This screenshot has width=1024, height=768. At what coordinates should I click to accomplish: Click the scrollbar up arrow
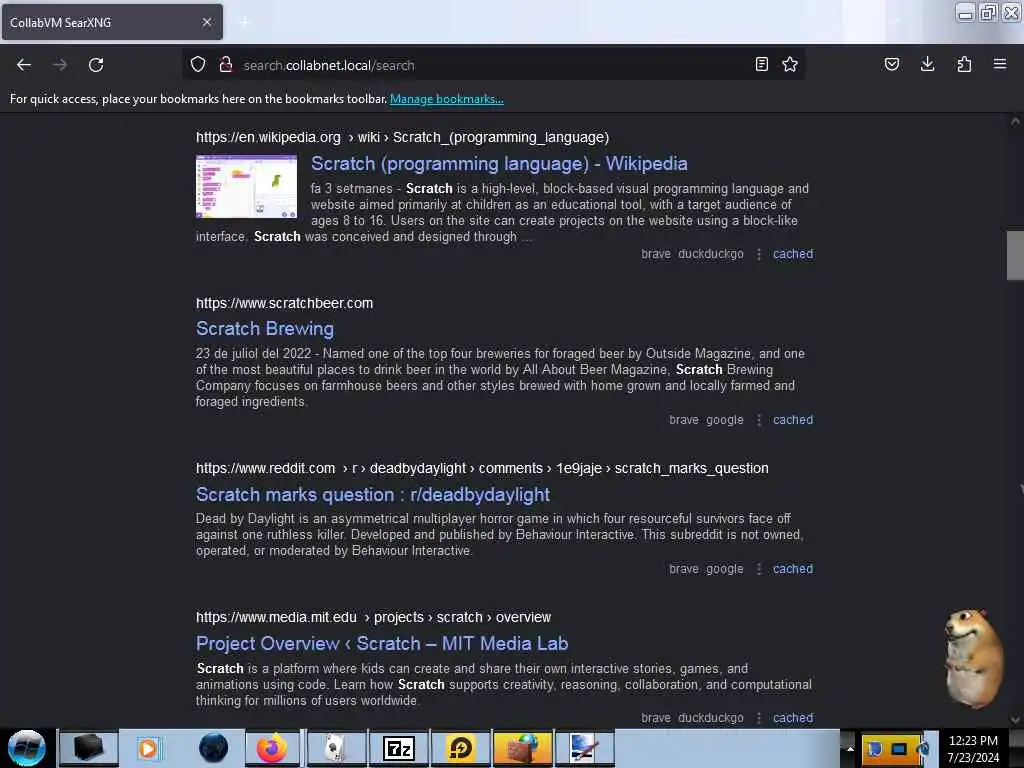click(x=1015, y=121)
